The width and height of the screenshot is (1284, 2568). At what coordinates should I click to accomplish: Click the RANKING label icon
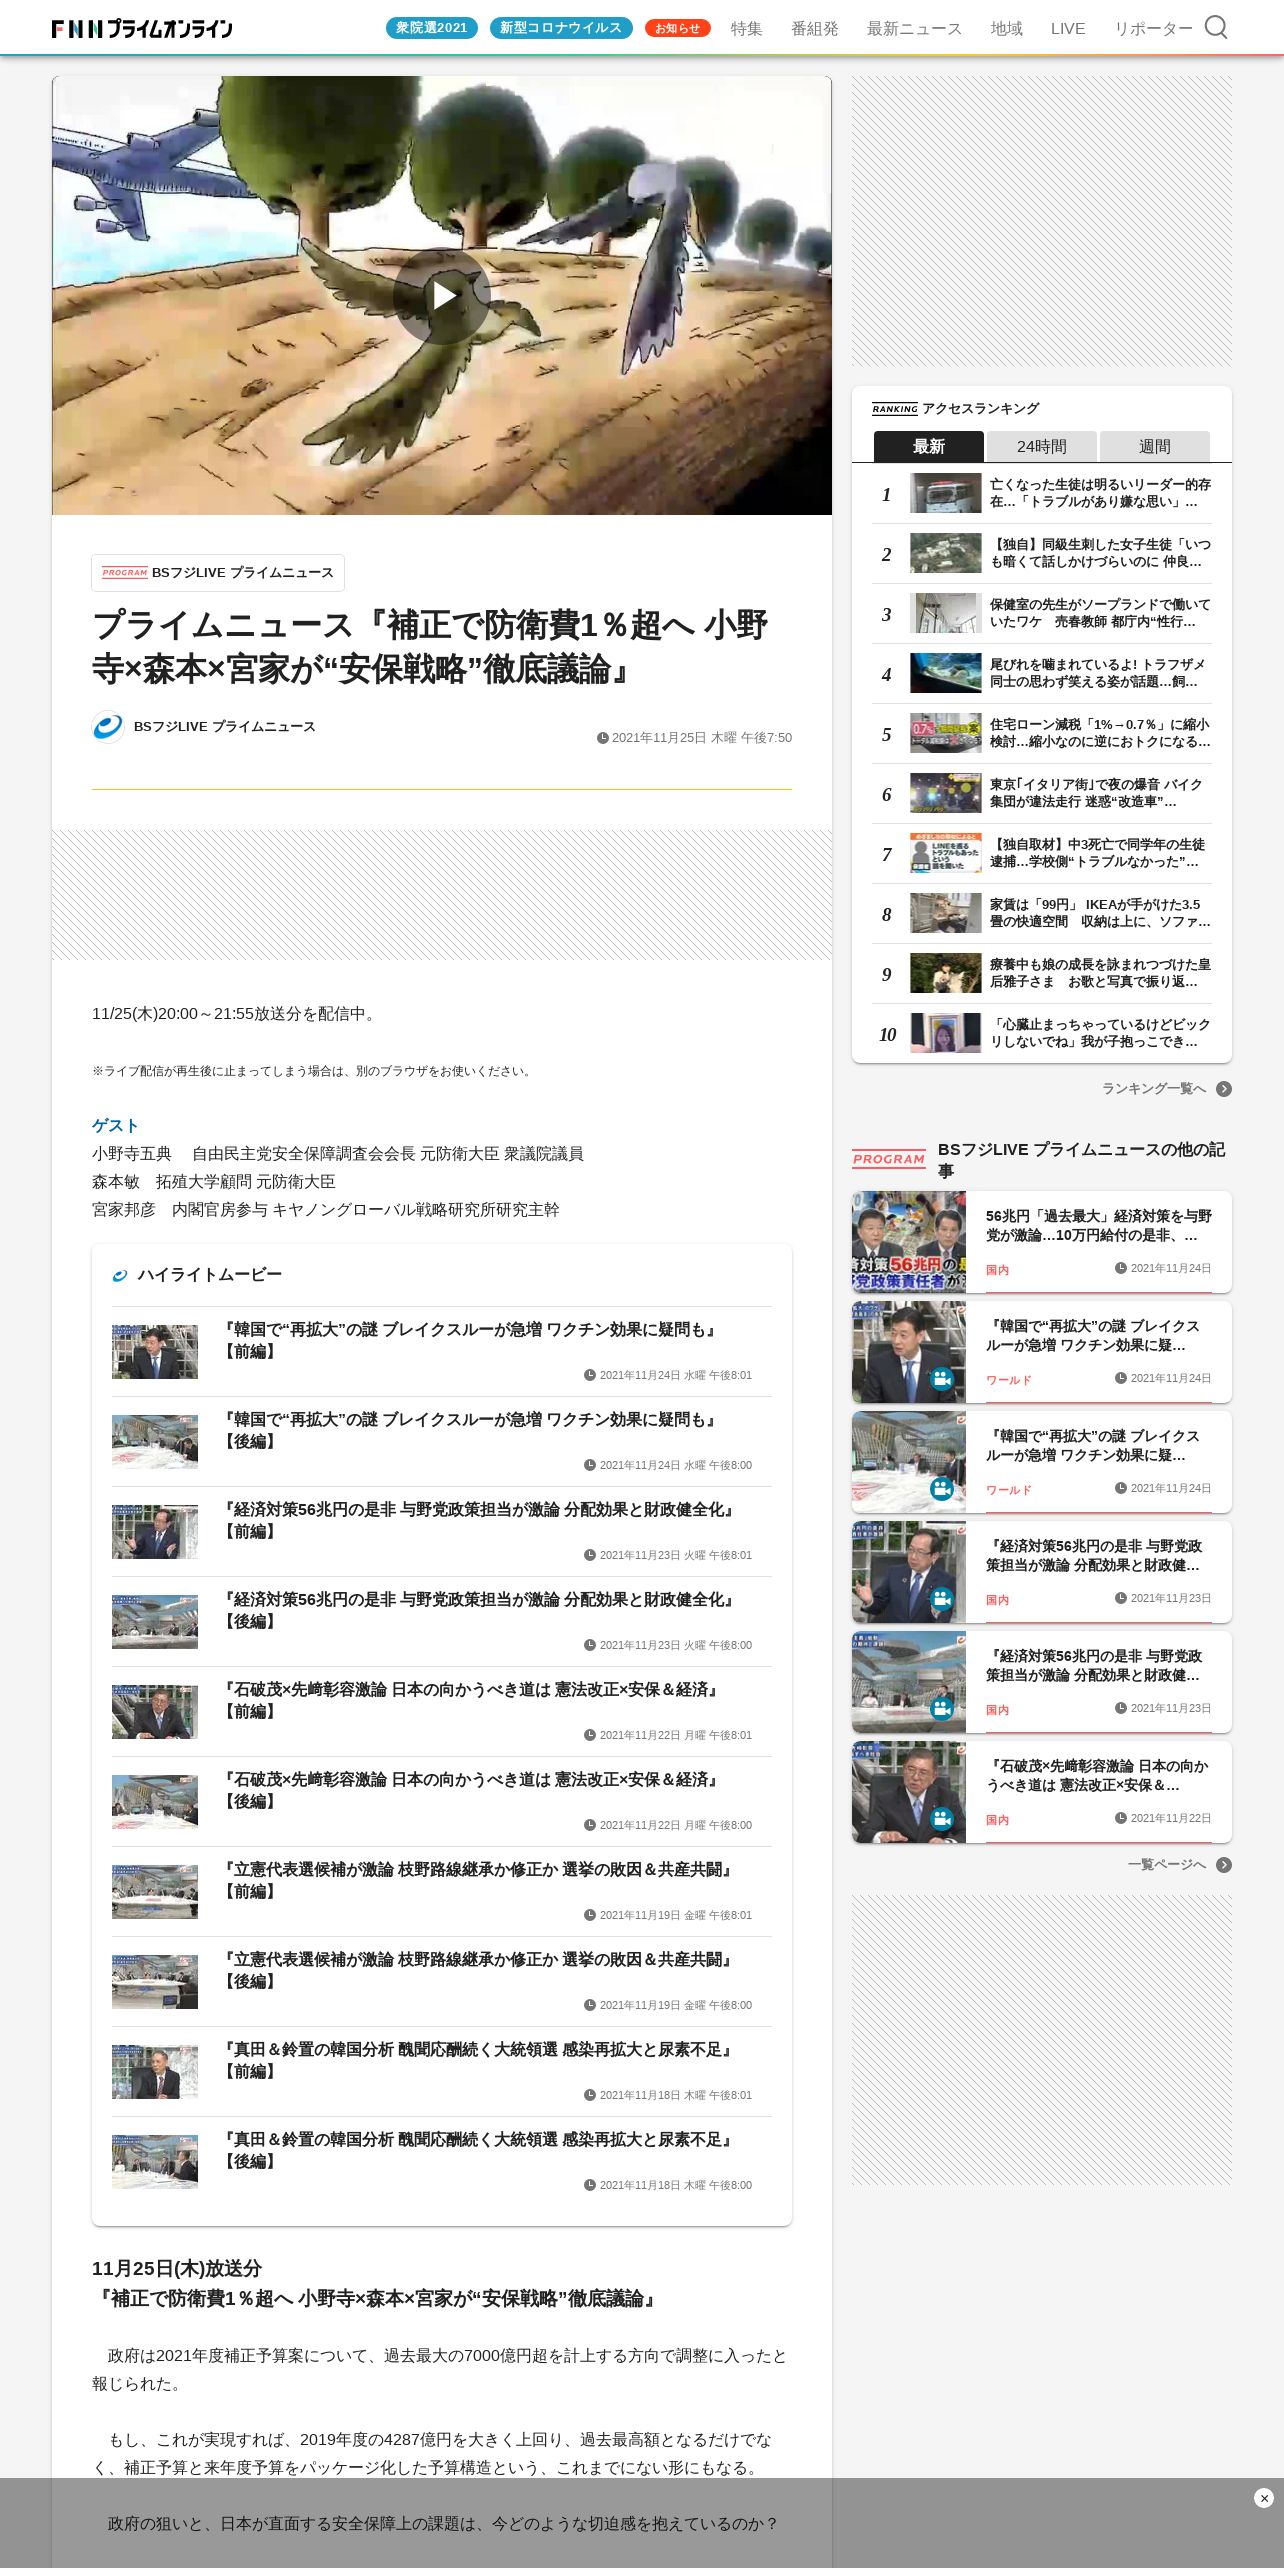point(894,409)
